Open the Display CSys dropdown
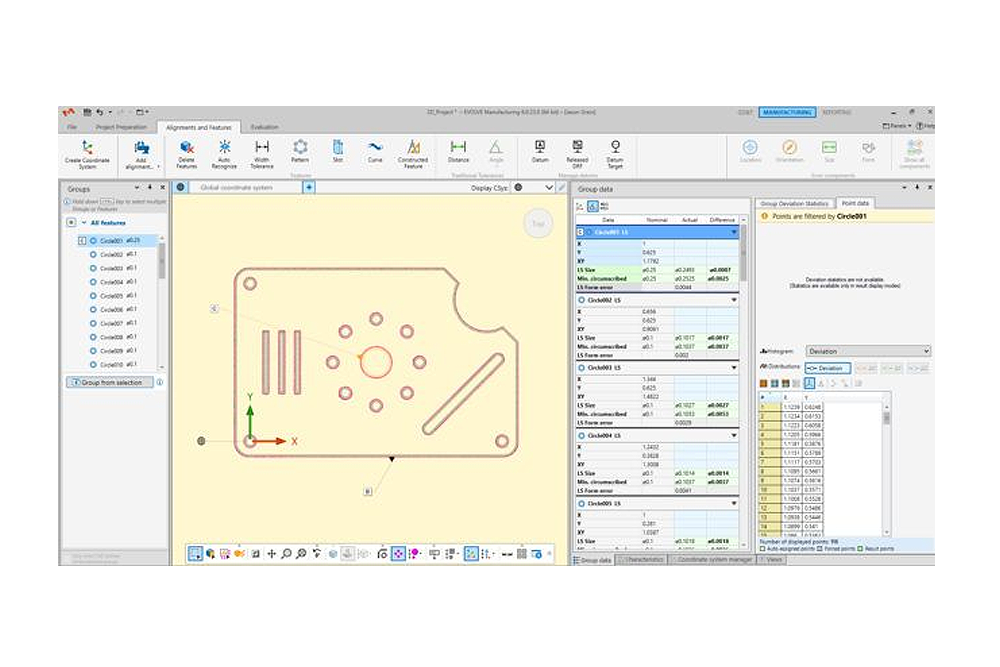1000x667 pixels. (x=548, y=187)
